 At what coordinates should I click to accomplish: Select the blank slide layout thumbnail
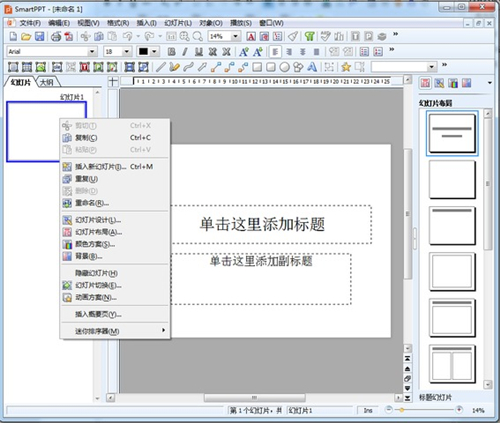[452, 179]
